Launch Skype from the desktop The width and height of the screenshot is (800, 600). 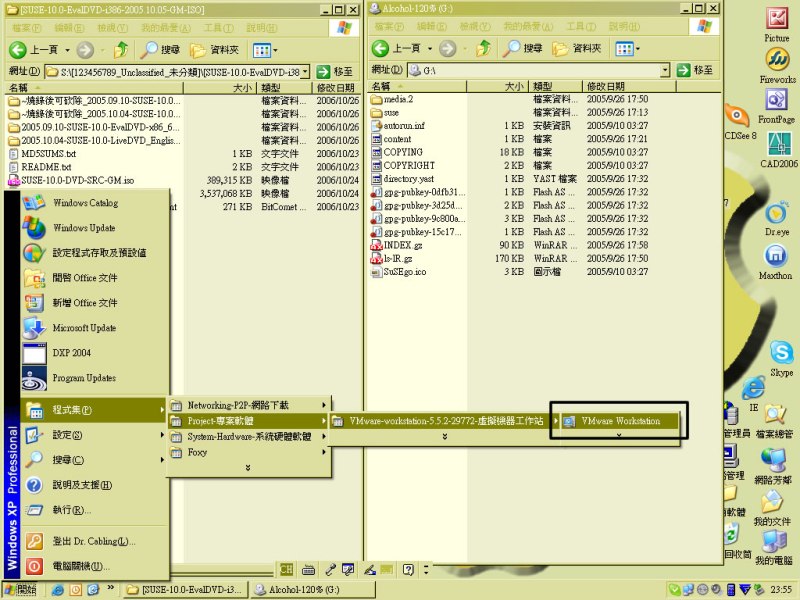782,359
